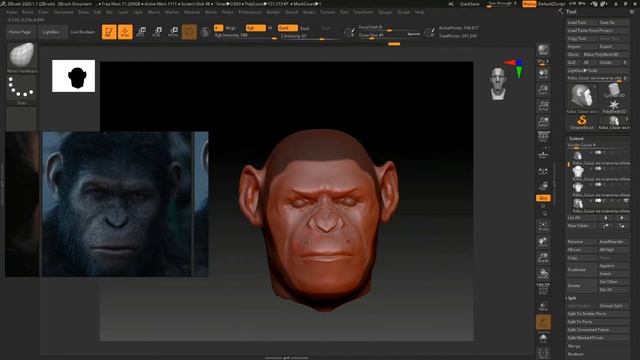Open the Dots stroke type picker
Screen dimensions: 640x360
21,89
